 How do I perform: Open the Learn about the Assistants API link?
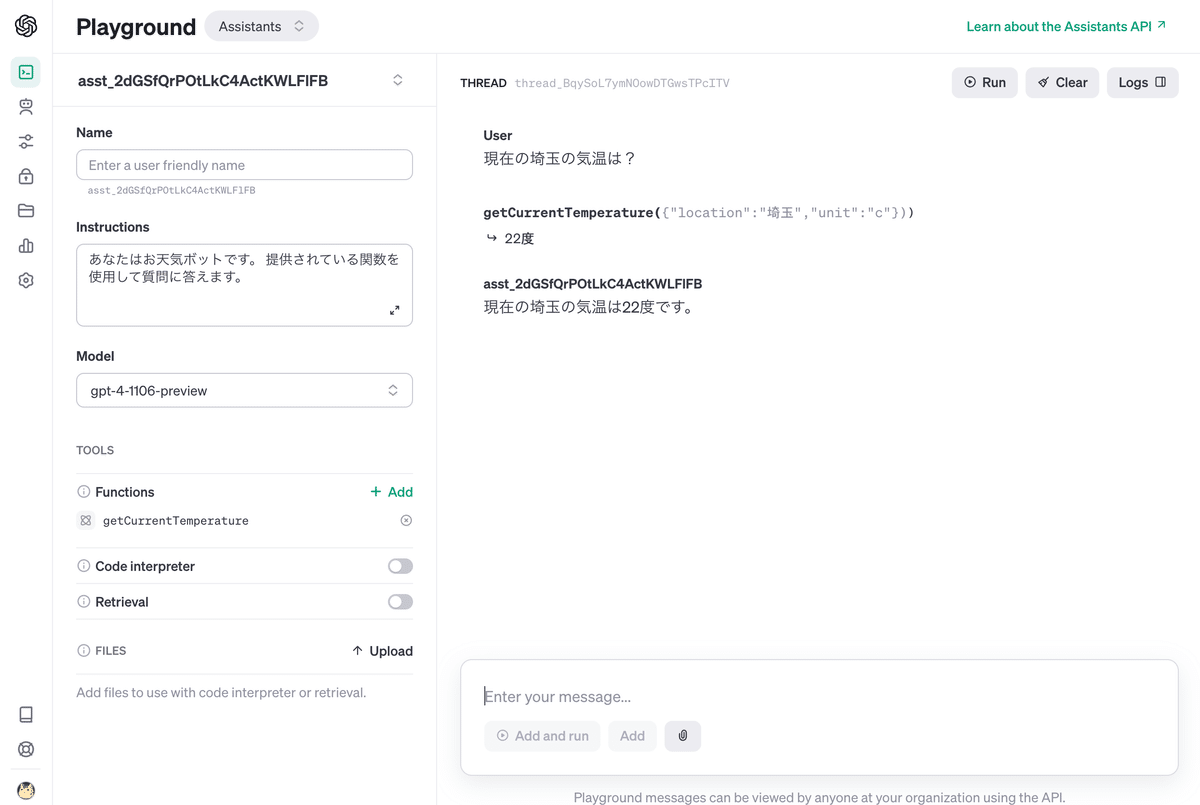(1060, 25)
